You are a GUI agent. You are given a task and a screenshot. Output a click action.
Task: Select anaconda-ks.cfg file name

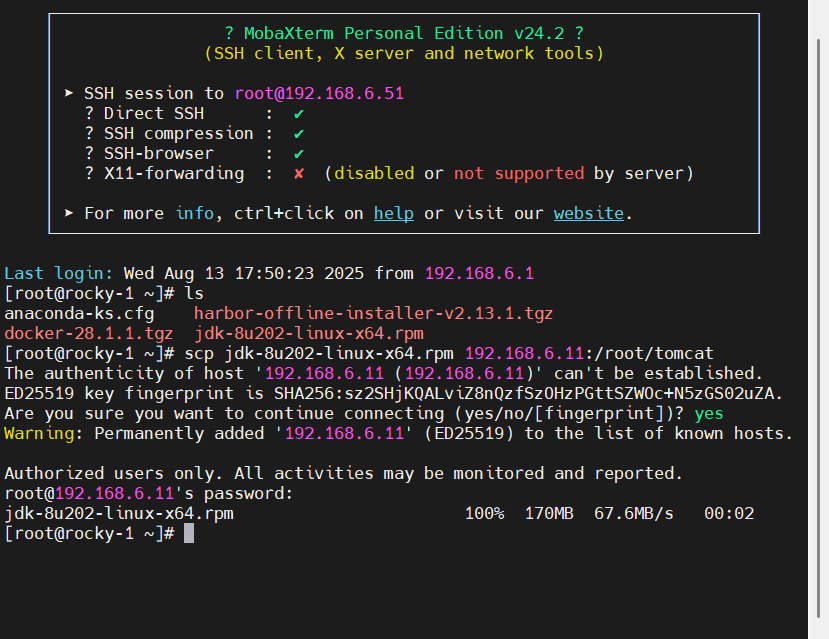point(79,313)
